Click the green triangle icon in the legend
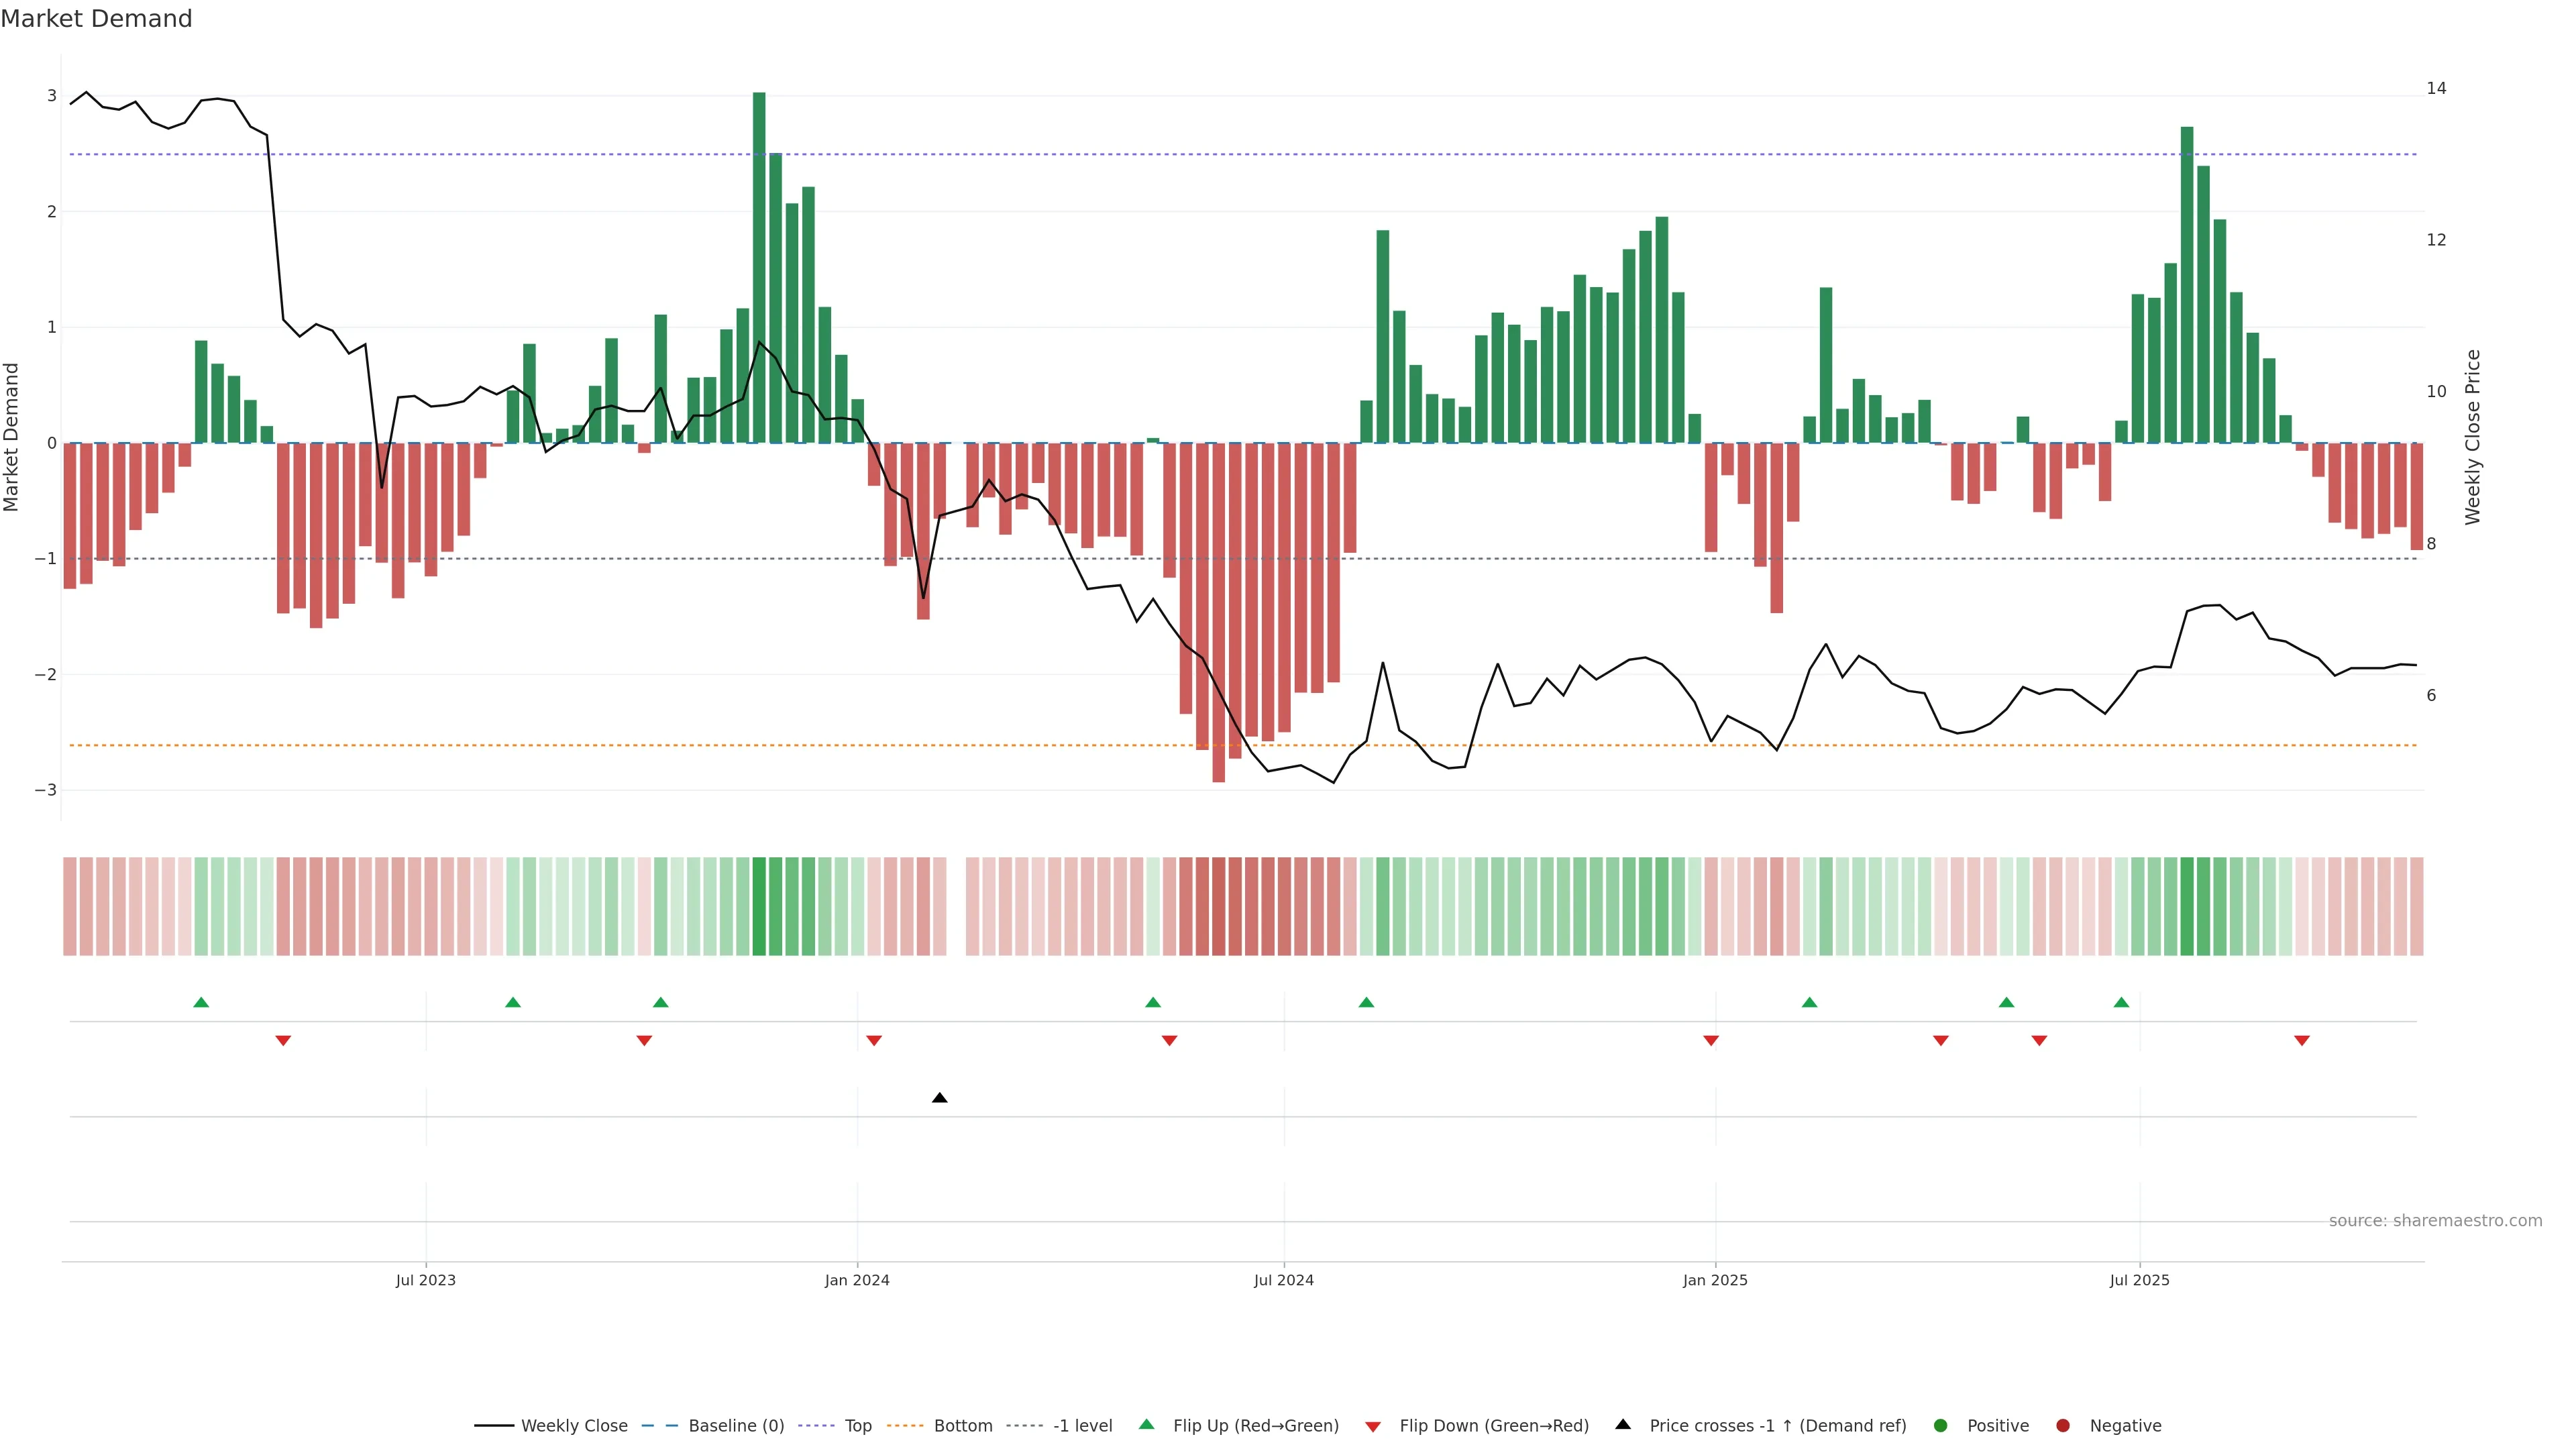This screenshot has width=2576, height=1449. pos(1147,1424)
